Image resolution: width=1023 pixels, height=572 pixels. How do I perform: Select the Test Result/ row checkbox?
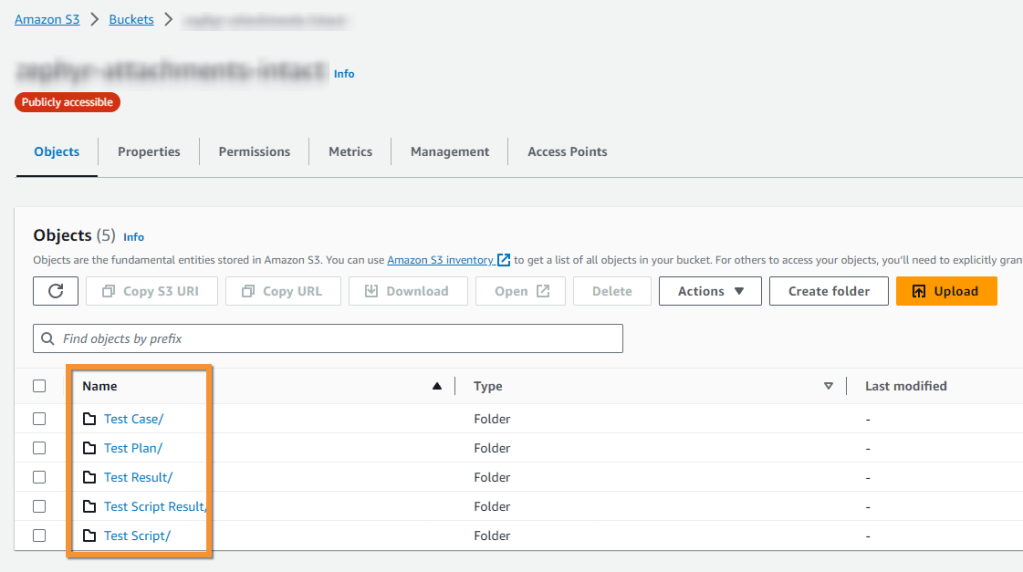pos(39,477)
